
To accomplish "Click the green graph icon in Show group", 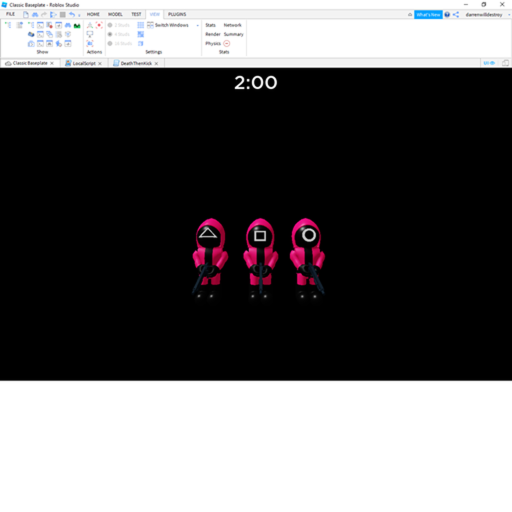I will (x=77, y=25).
